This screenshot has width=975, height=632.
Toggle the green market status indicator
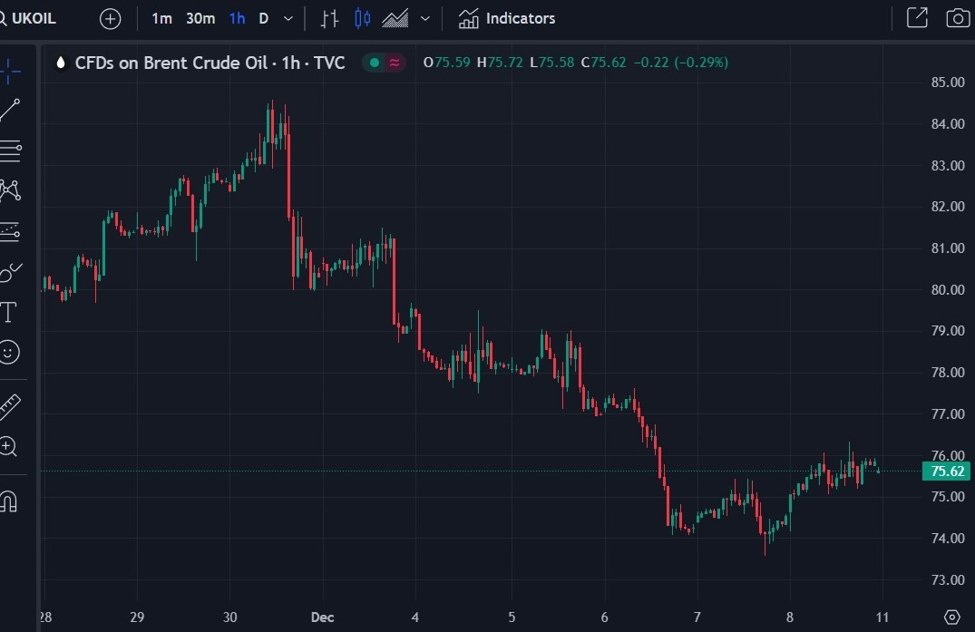[x=375, y=63]
